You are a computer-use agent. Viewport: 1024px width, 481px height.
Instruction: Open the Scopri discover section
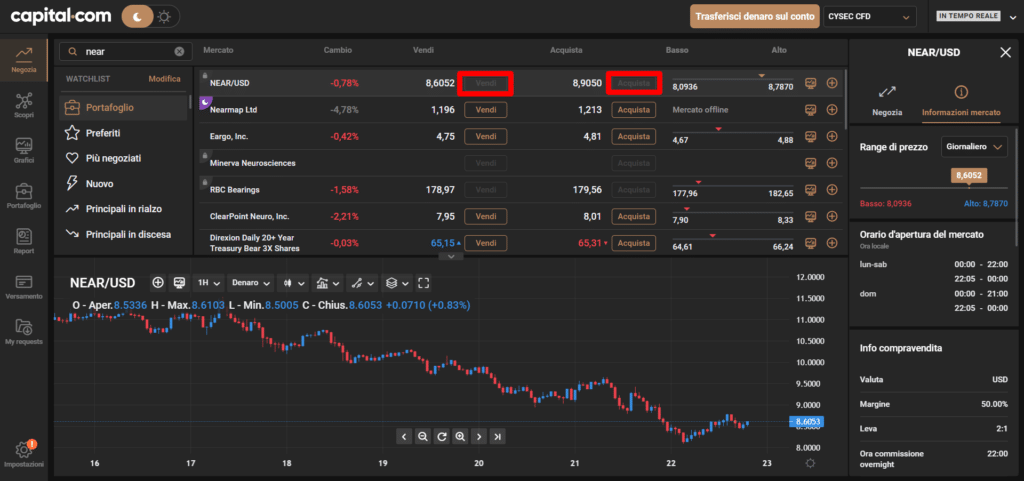(x=24, y=104)
